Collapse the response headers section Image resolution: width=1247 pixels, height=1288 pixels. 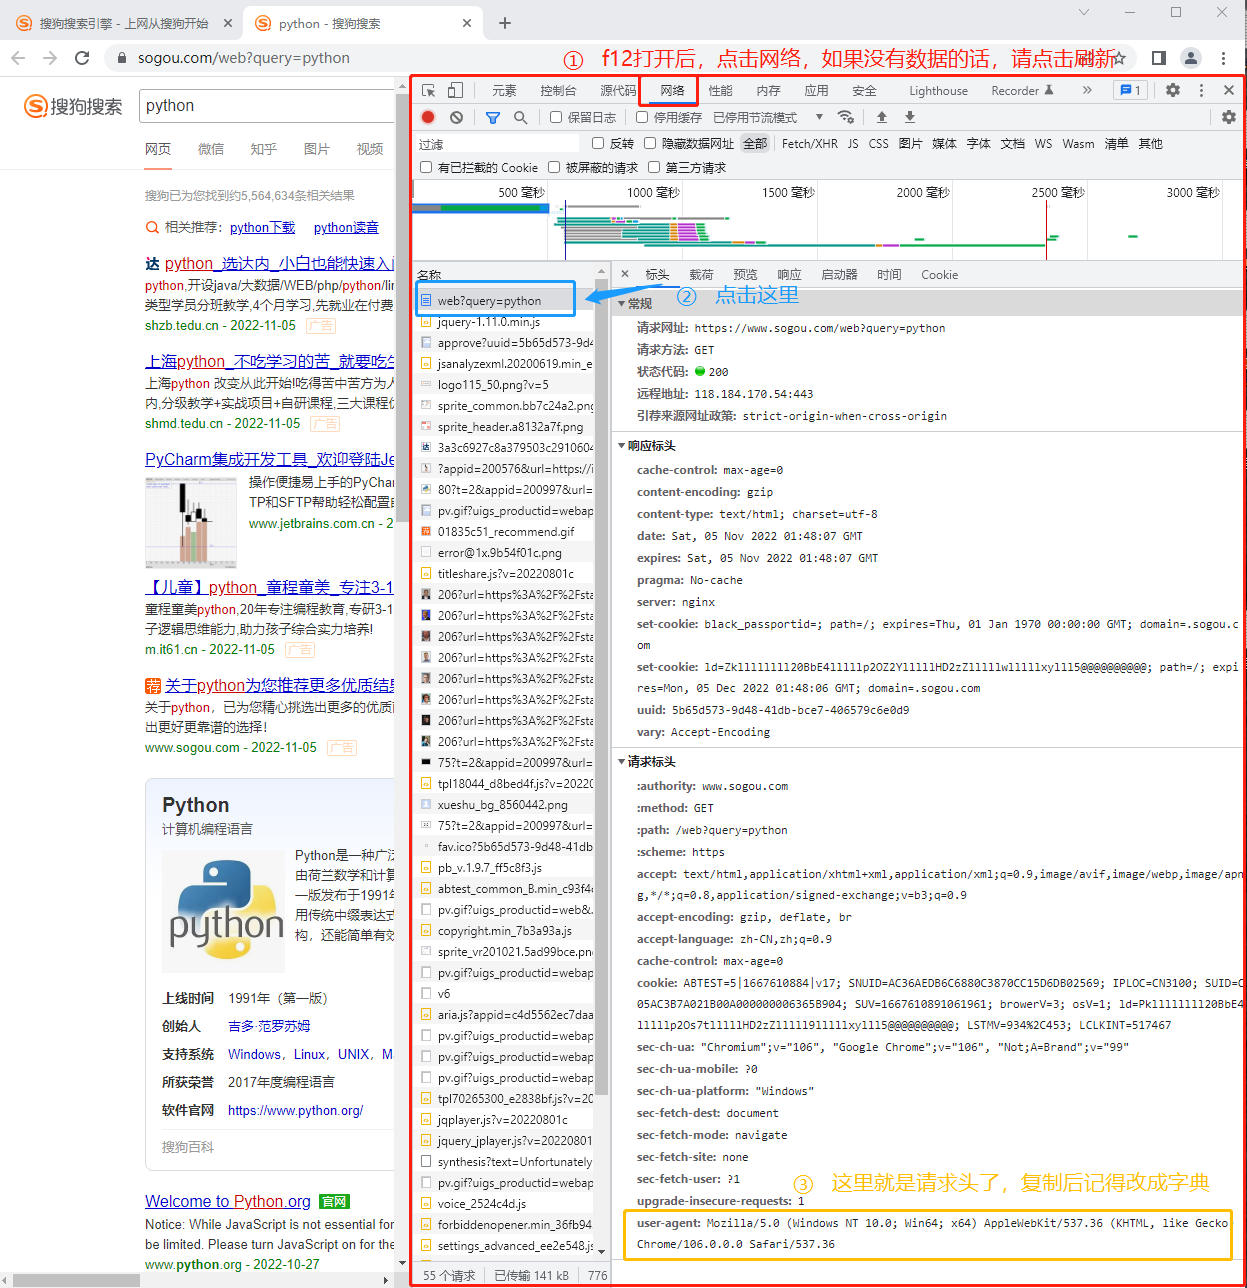pos(622,445)
